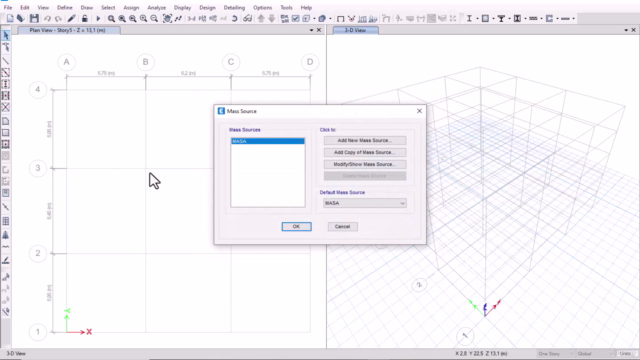Click grid bubble A in the plan view
The height and width of the screenshot is (360, 640).
[67, 62]
